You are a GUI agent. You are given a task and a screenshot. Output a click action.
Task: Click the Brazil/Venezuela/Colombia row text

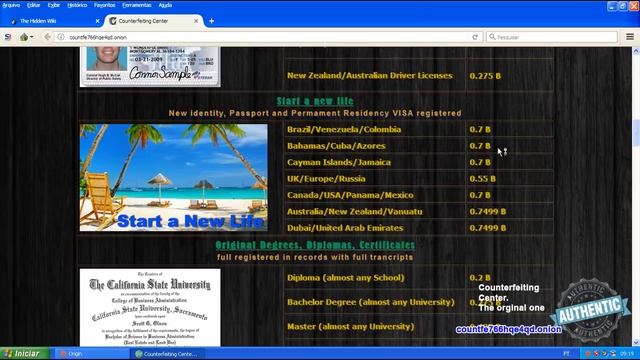click(344, 129)
